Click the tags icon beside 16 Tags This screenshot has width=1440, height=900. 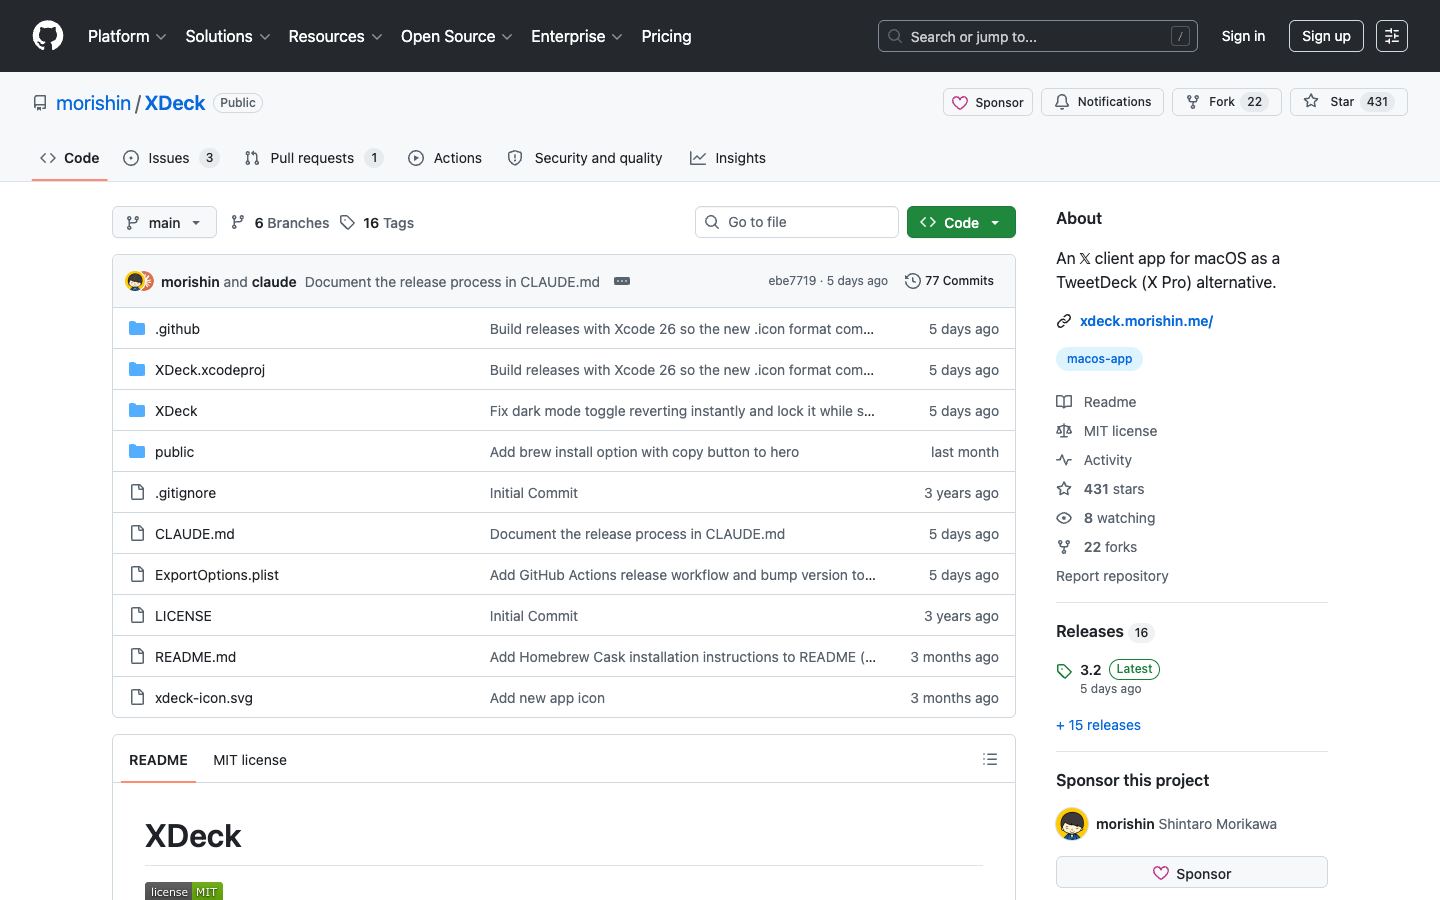point(347,222)
